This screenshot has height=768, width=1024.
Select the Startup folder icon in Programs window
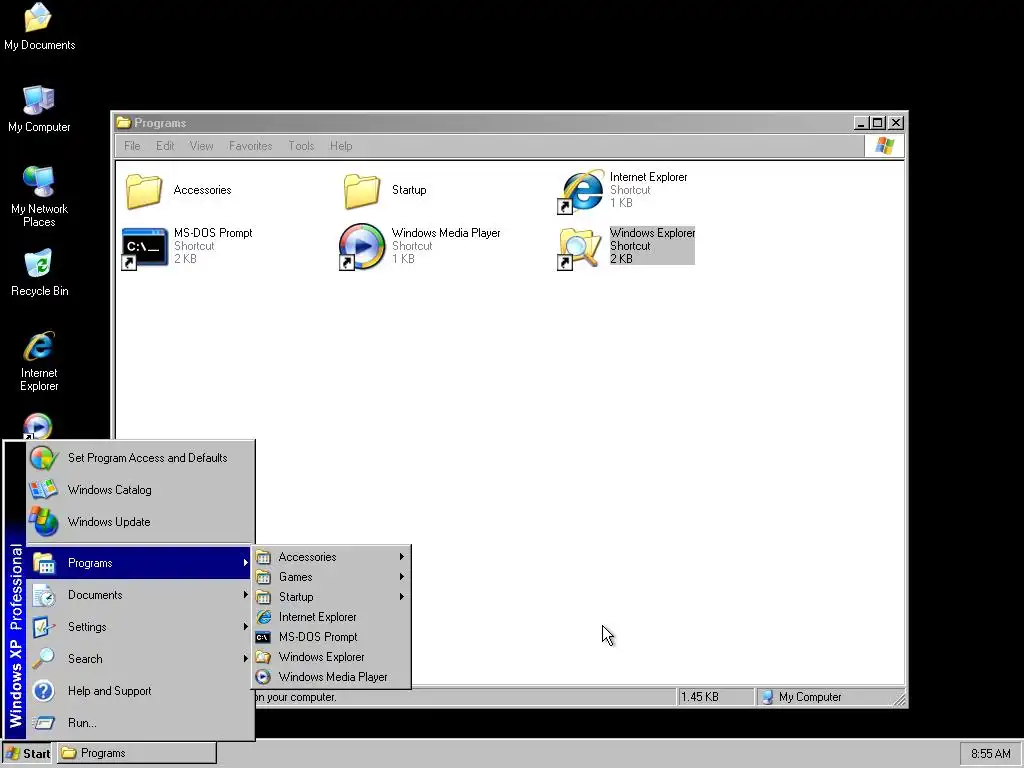click(x=362, y=191)
